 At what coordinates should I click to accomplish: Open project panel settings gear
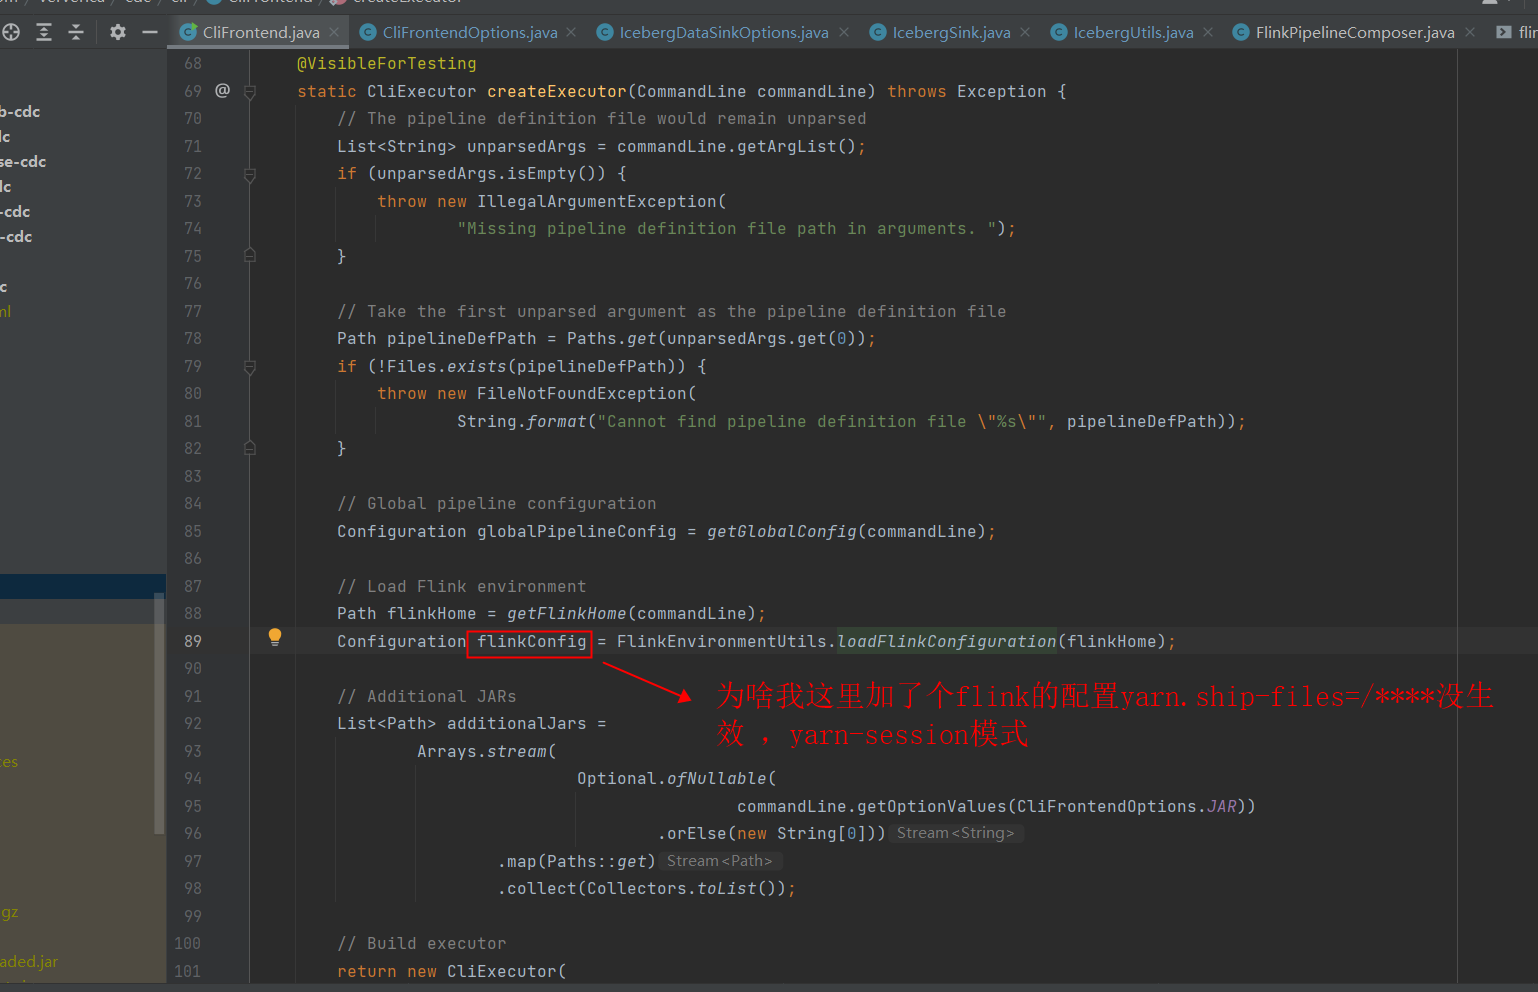[118, 32]
